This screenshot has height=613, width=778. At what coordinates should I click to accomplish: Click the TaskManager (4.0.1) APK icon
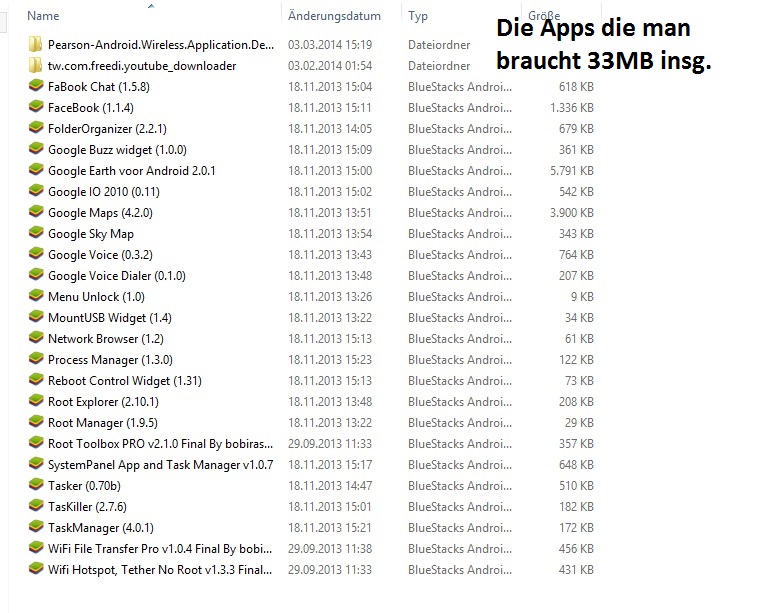(36, 527)
